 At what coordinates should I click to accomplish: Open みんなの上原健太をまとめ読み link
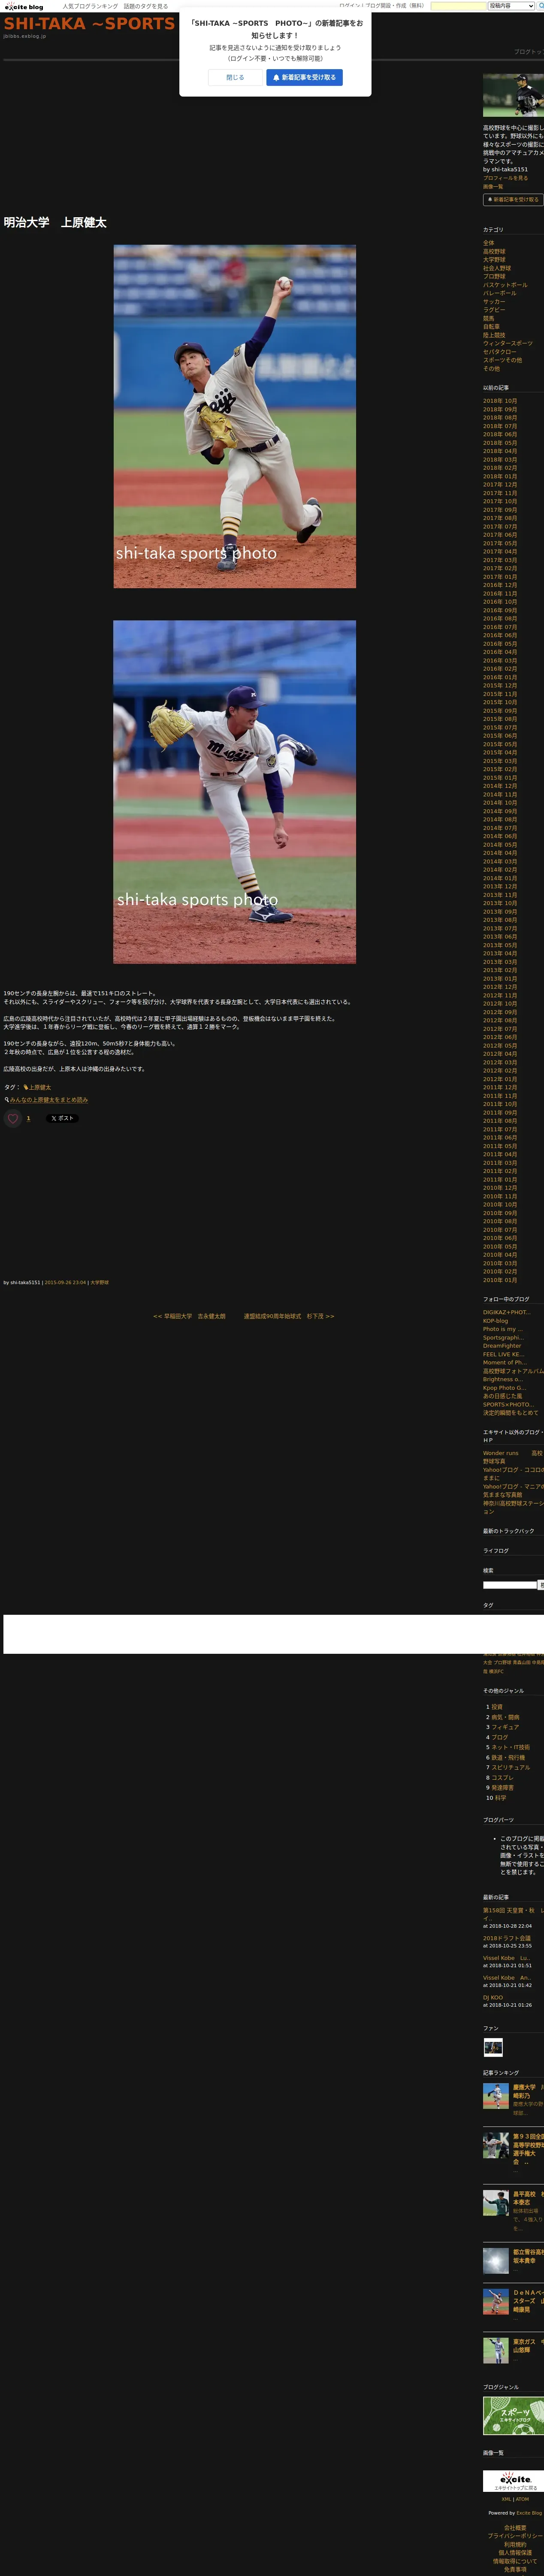click(49, 1100)
